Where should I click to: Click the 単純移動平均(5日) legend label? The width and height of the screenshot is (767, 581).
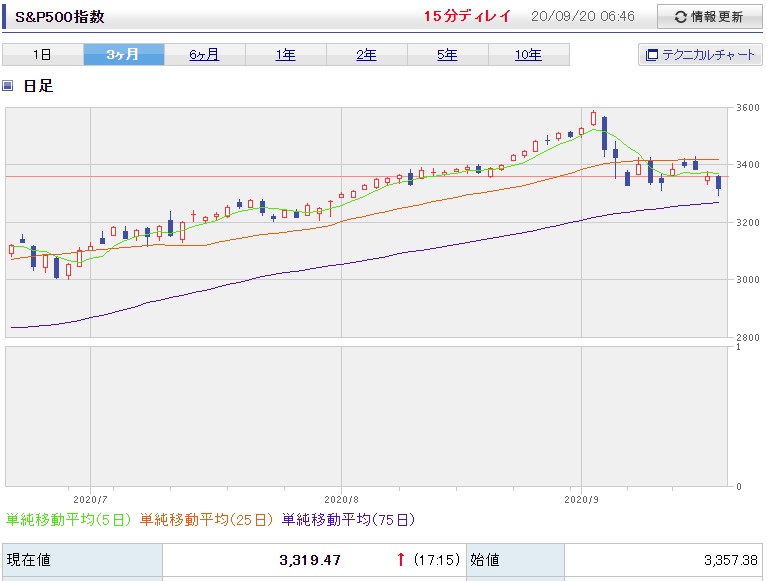coord(68,519)
